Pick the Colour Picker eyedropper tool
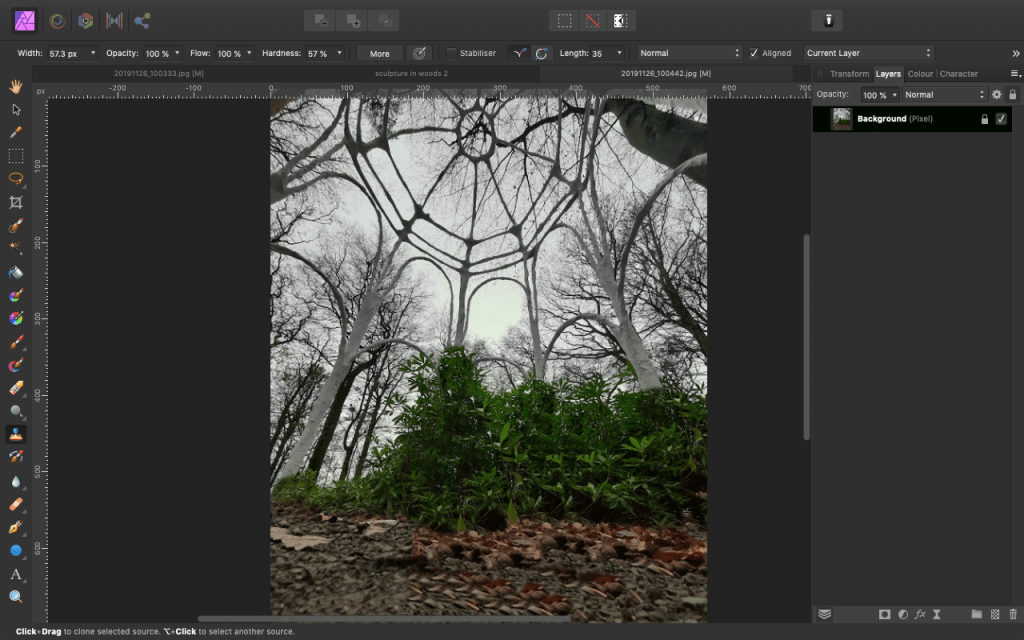 tap(16, 132)
